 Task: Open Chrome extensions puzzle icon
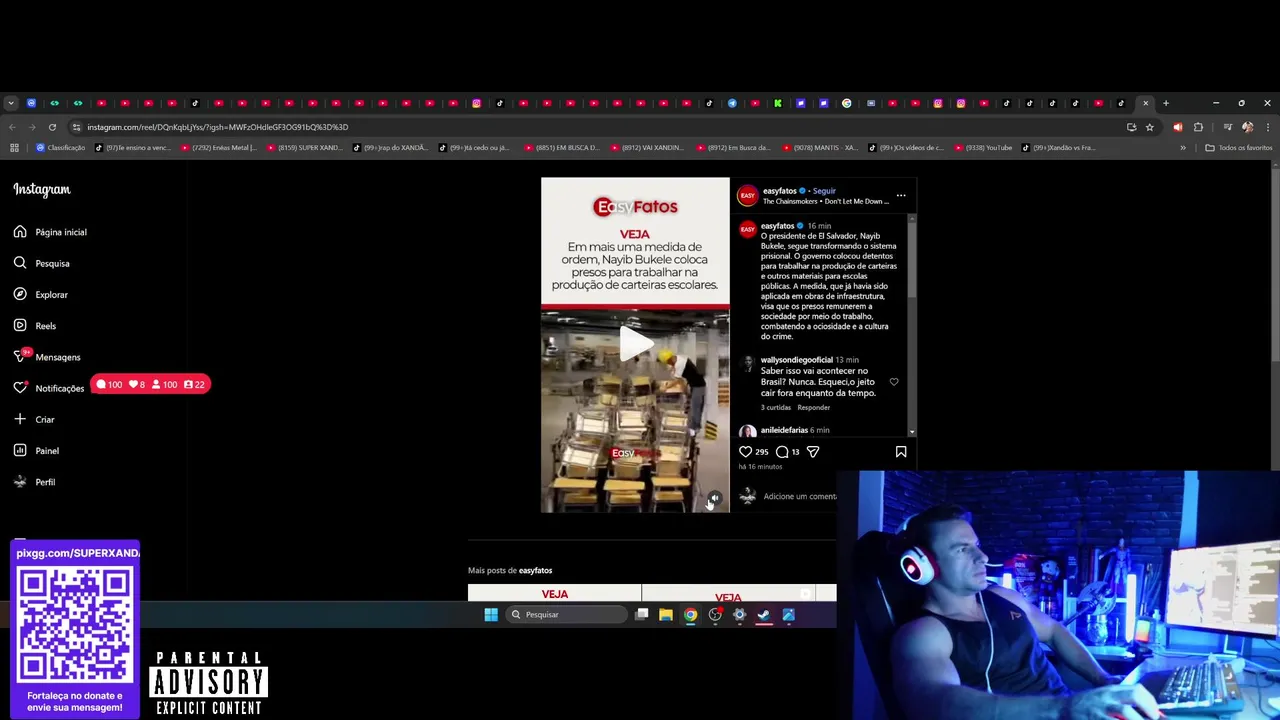point(1198,127)
